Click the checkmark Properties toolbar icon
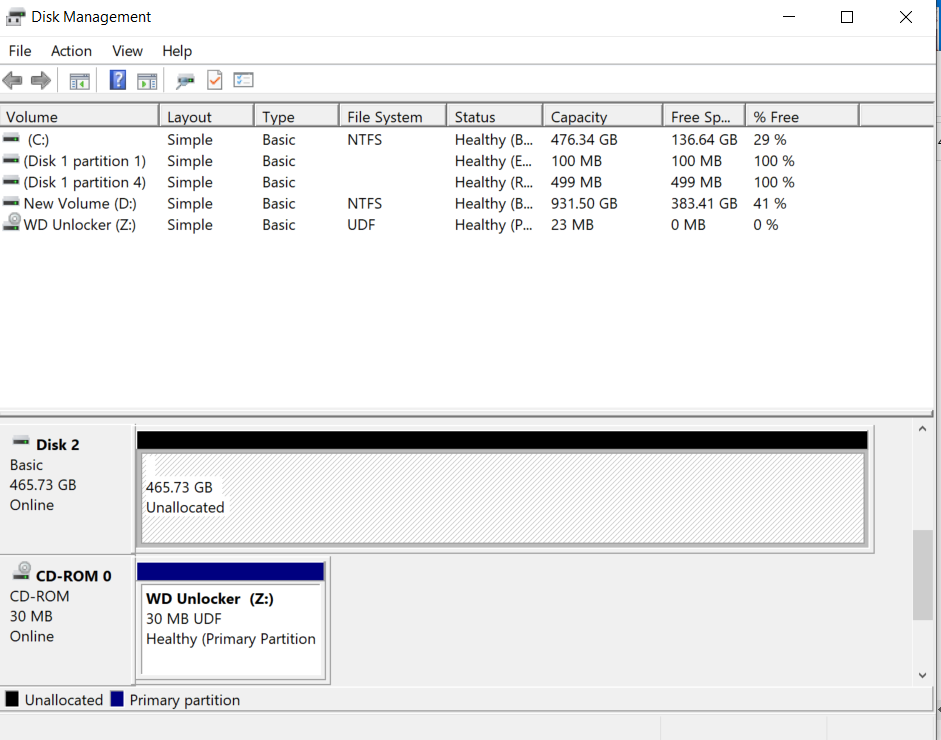 pos(214,80)
